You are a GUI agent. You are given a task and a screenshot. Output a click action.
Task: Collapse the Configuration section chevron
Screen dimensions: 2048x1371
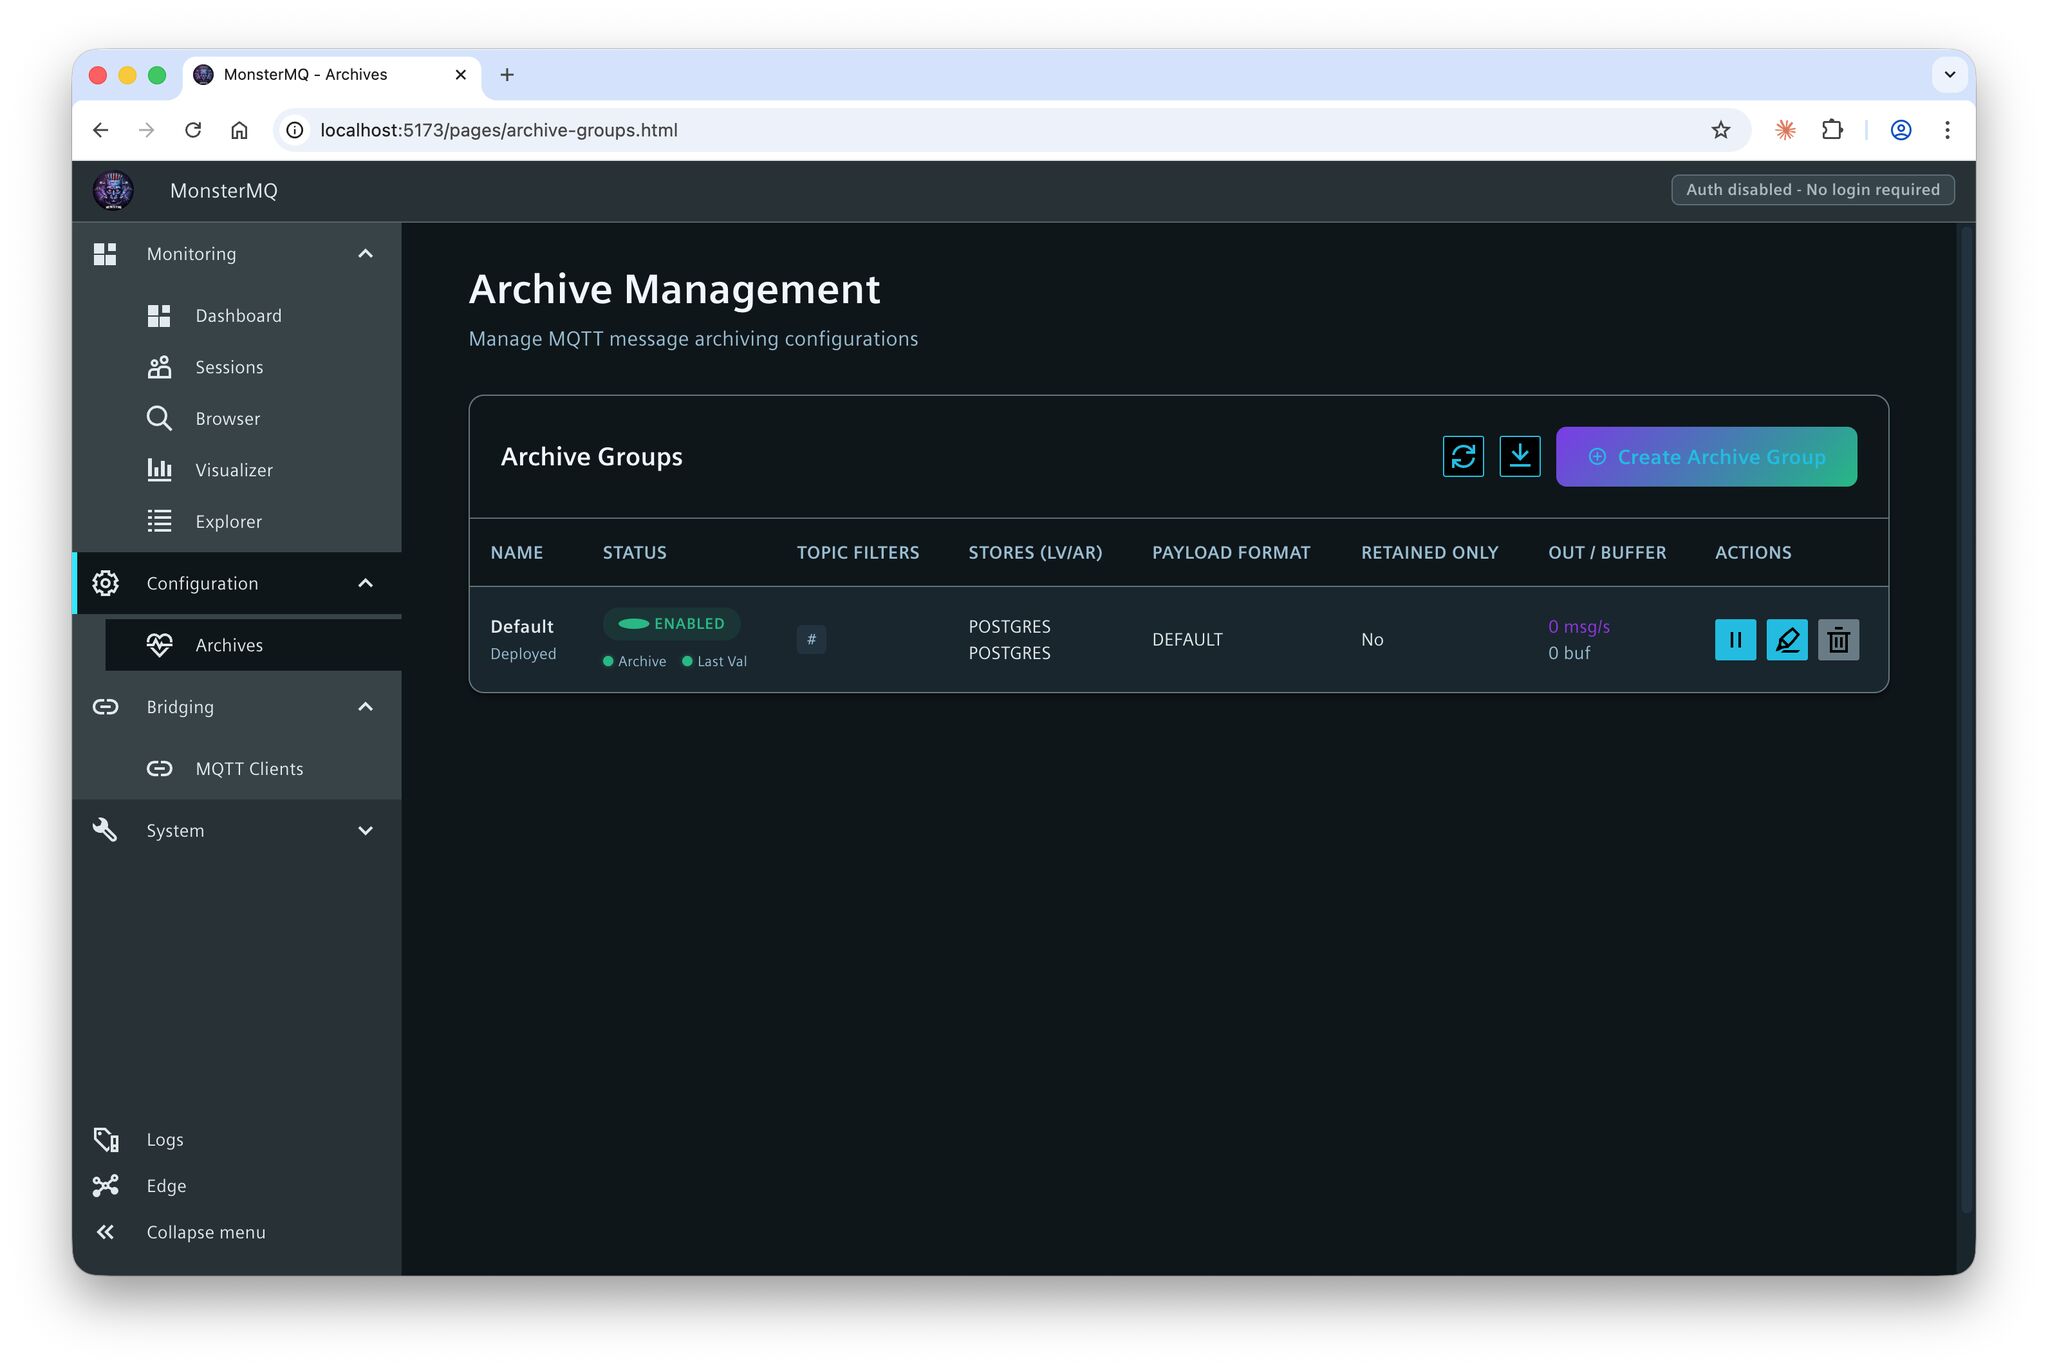366,583
